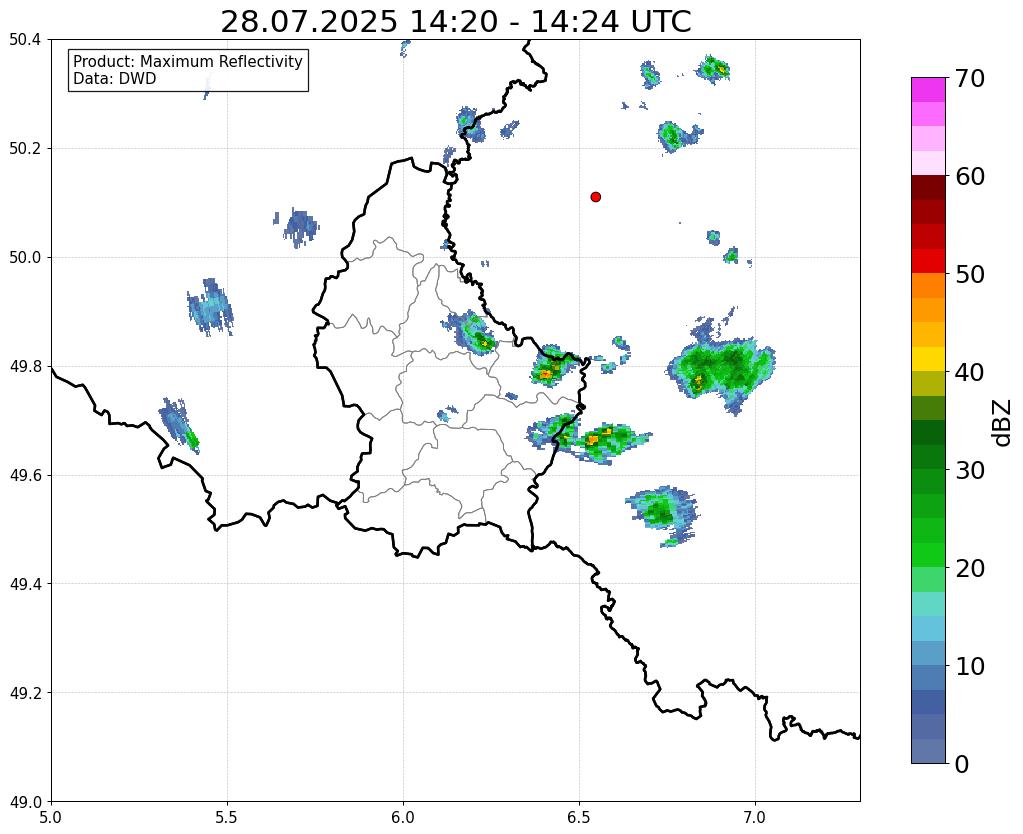The width and height of the screenshot is (1023, 834).
Task: Click latitude axis label 49.0
Action: [25, 802]
